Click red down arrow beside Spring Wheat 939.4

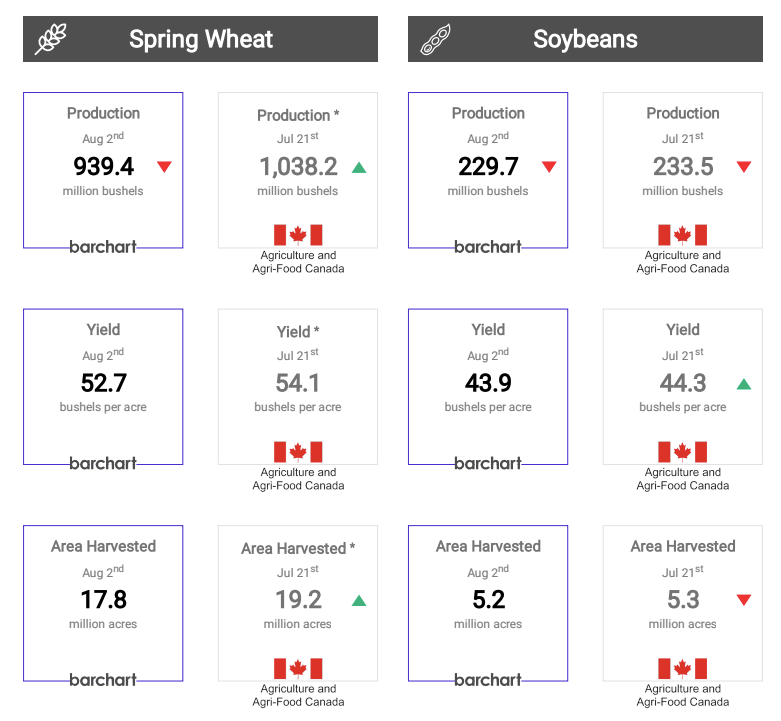tap(164, 166)
